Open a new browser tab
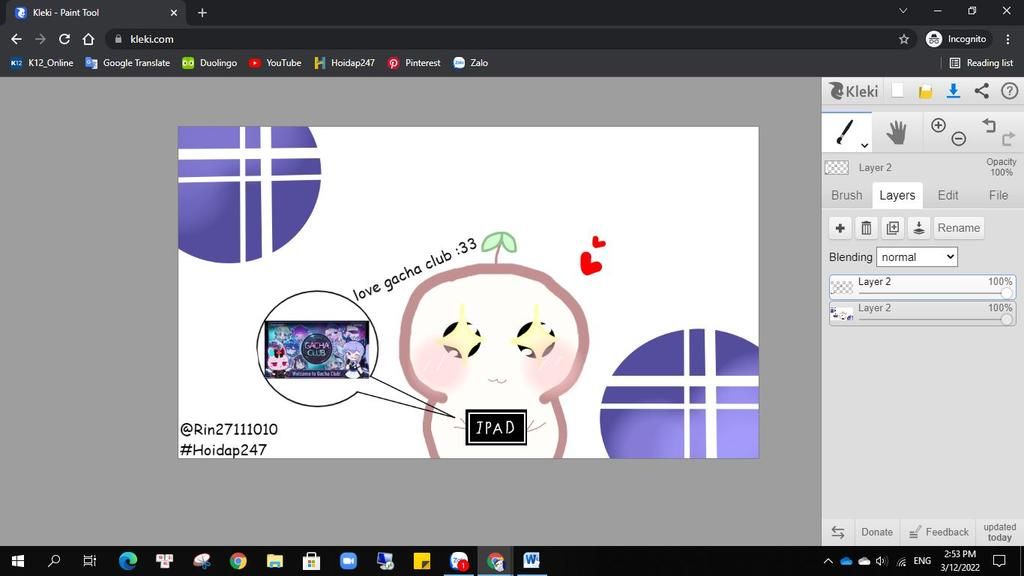Screen dimensions: 1024x576 (x=202, y=12)
